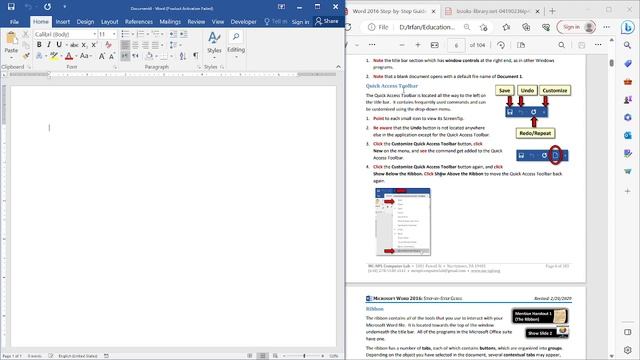Click the PDF zoom in plus button
The width and height of the screenshot is (640, 360).
(x=418, y=45)
